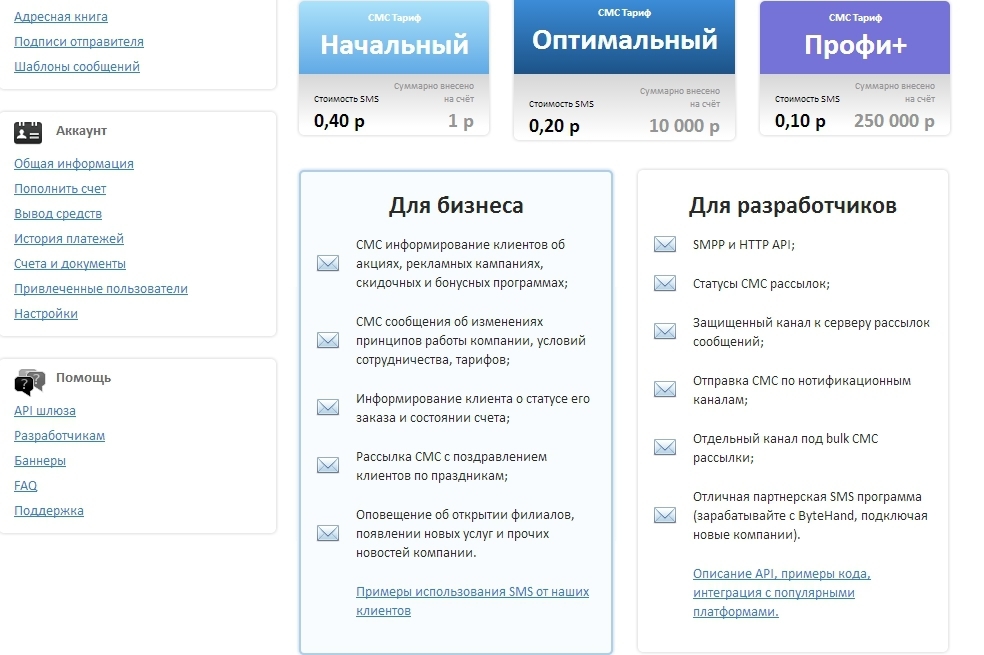Open Привлеченные пользователи link
984x655 pixels.
[x=101, y=289]
